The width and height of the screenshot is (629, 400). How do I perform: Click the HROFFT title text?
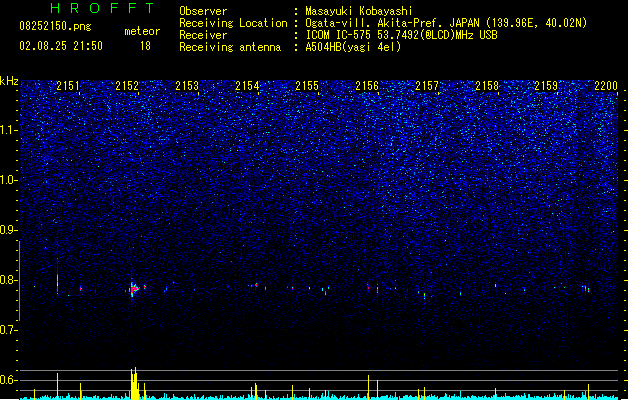(x=102, y=8)
